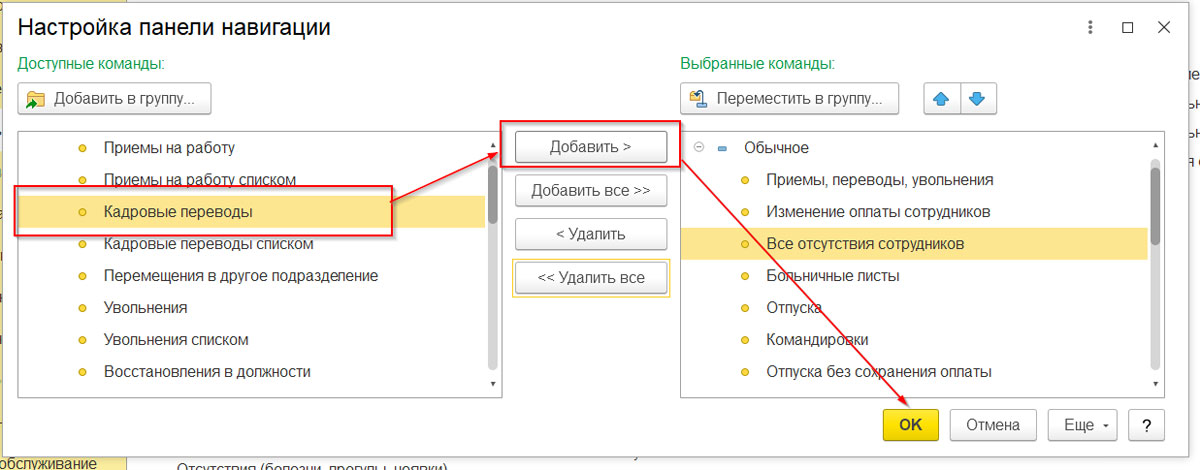The height and width of the screenshot is (470, 1200).
Task: Click the available list scroll-down arrow
Action: (x=492, y=383)
